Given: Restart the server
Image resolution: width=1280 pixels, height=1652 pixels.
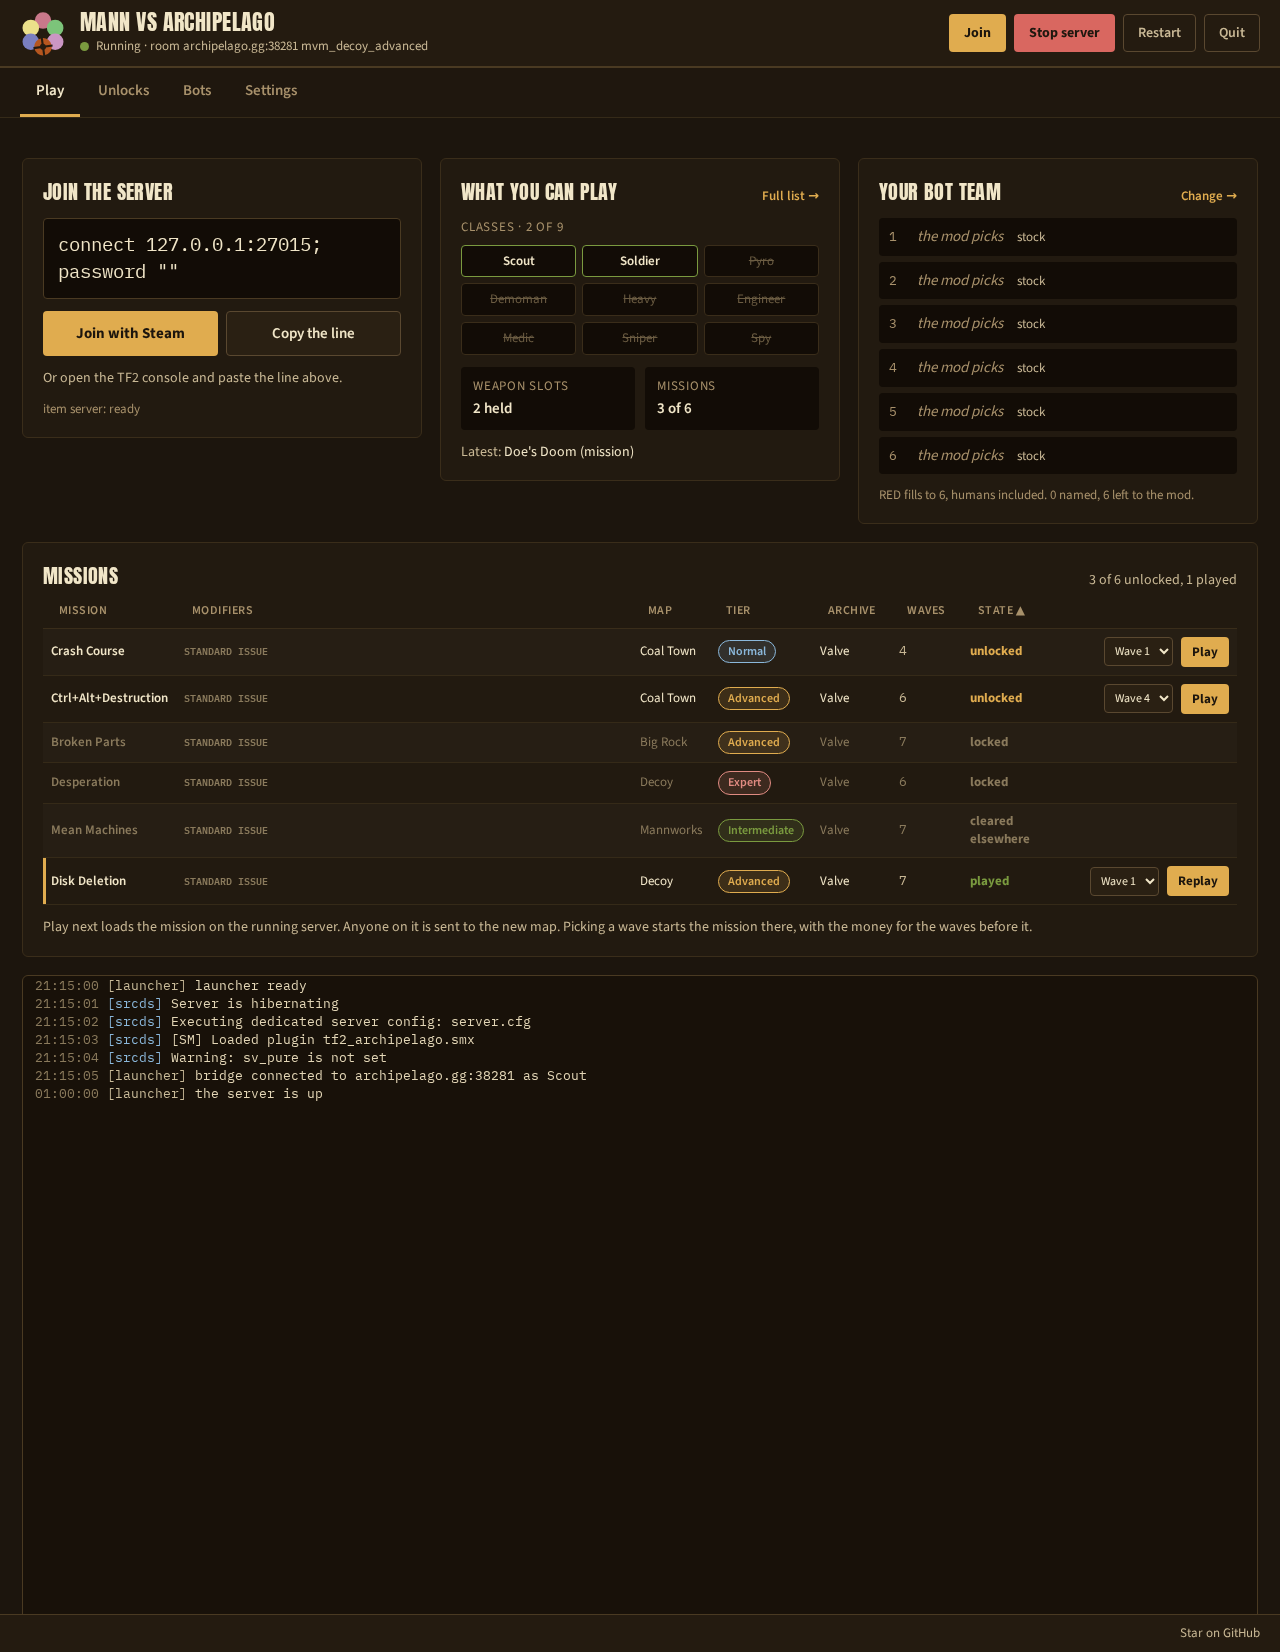Looking at the screenshot, I should (x=1159, y=33).
